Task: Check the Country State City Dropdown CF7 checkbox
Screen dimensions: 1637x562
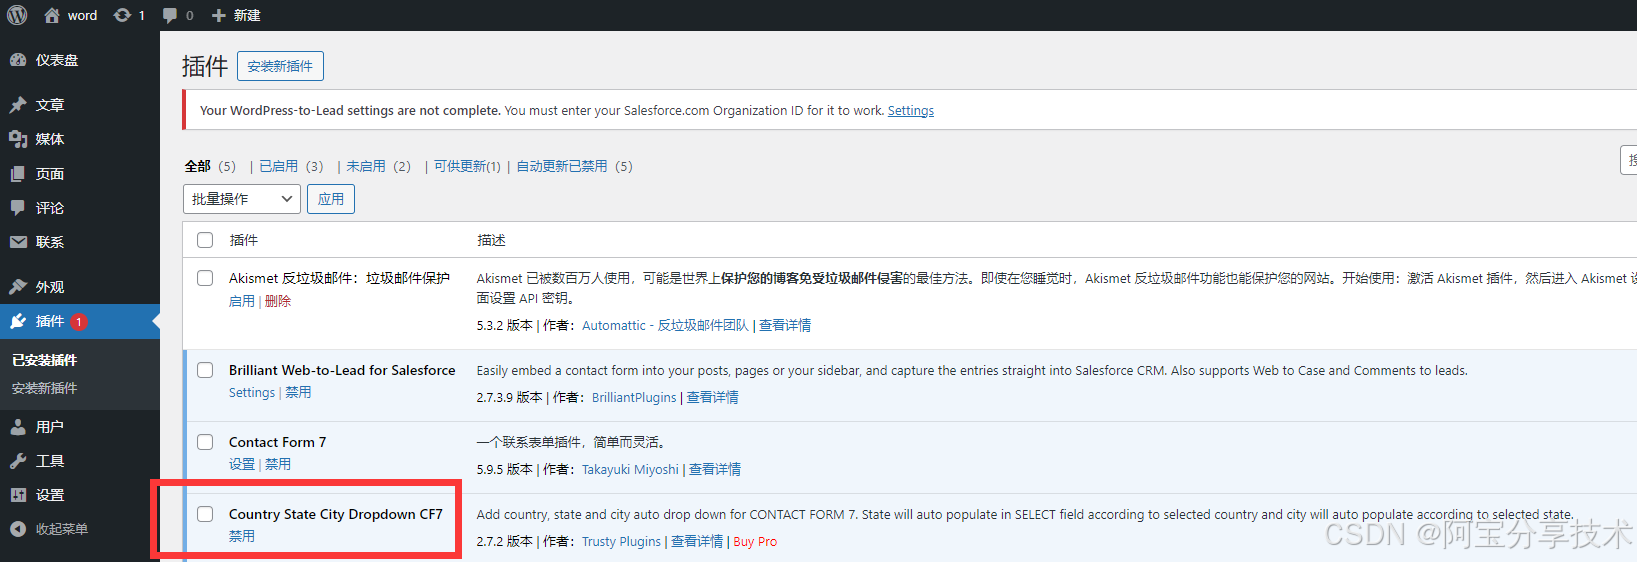Action: coord(205,514)
